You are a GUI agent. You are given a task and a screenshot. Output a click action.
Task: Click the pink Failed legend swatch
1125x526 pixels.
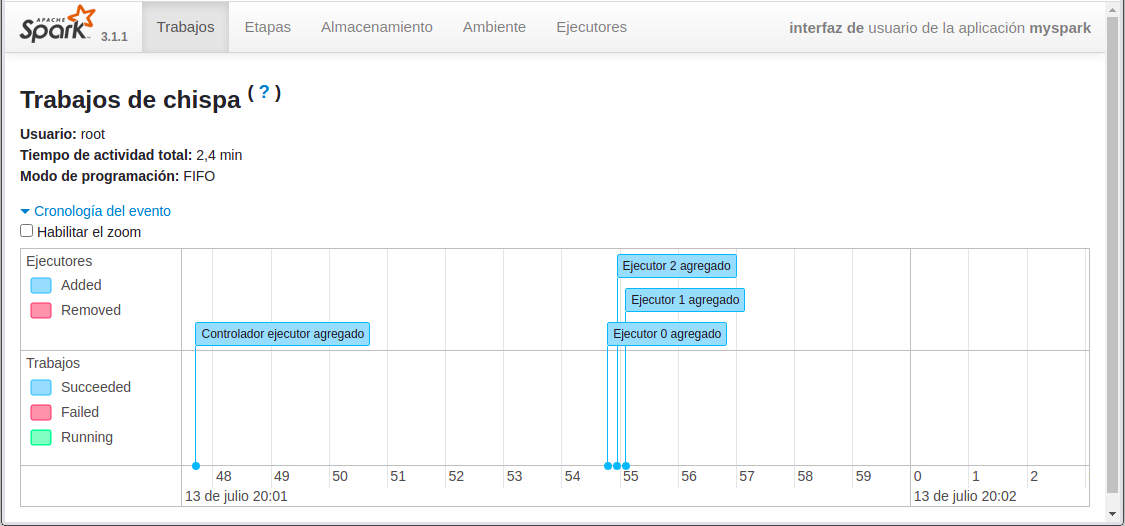click(41, 412)
